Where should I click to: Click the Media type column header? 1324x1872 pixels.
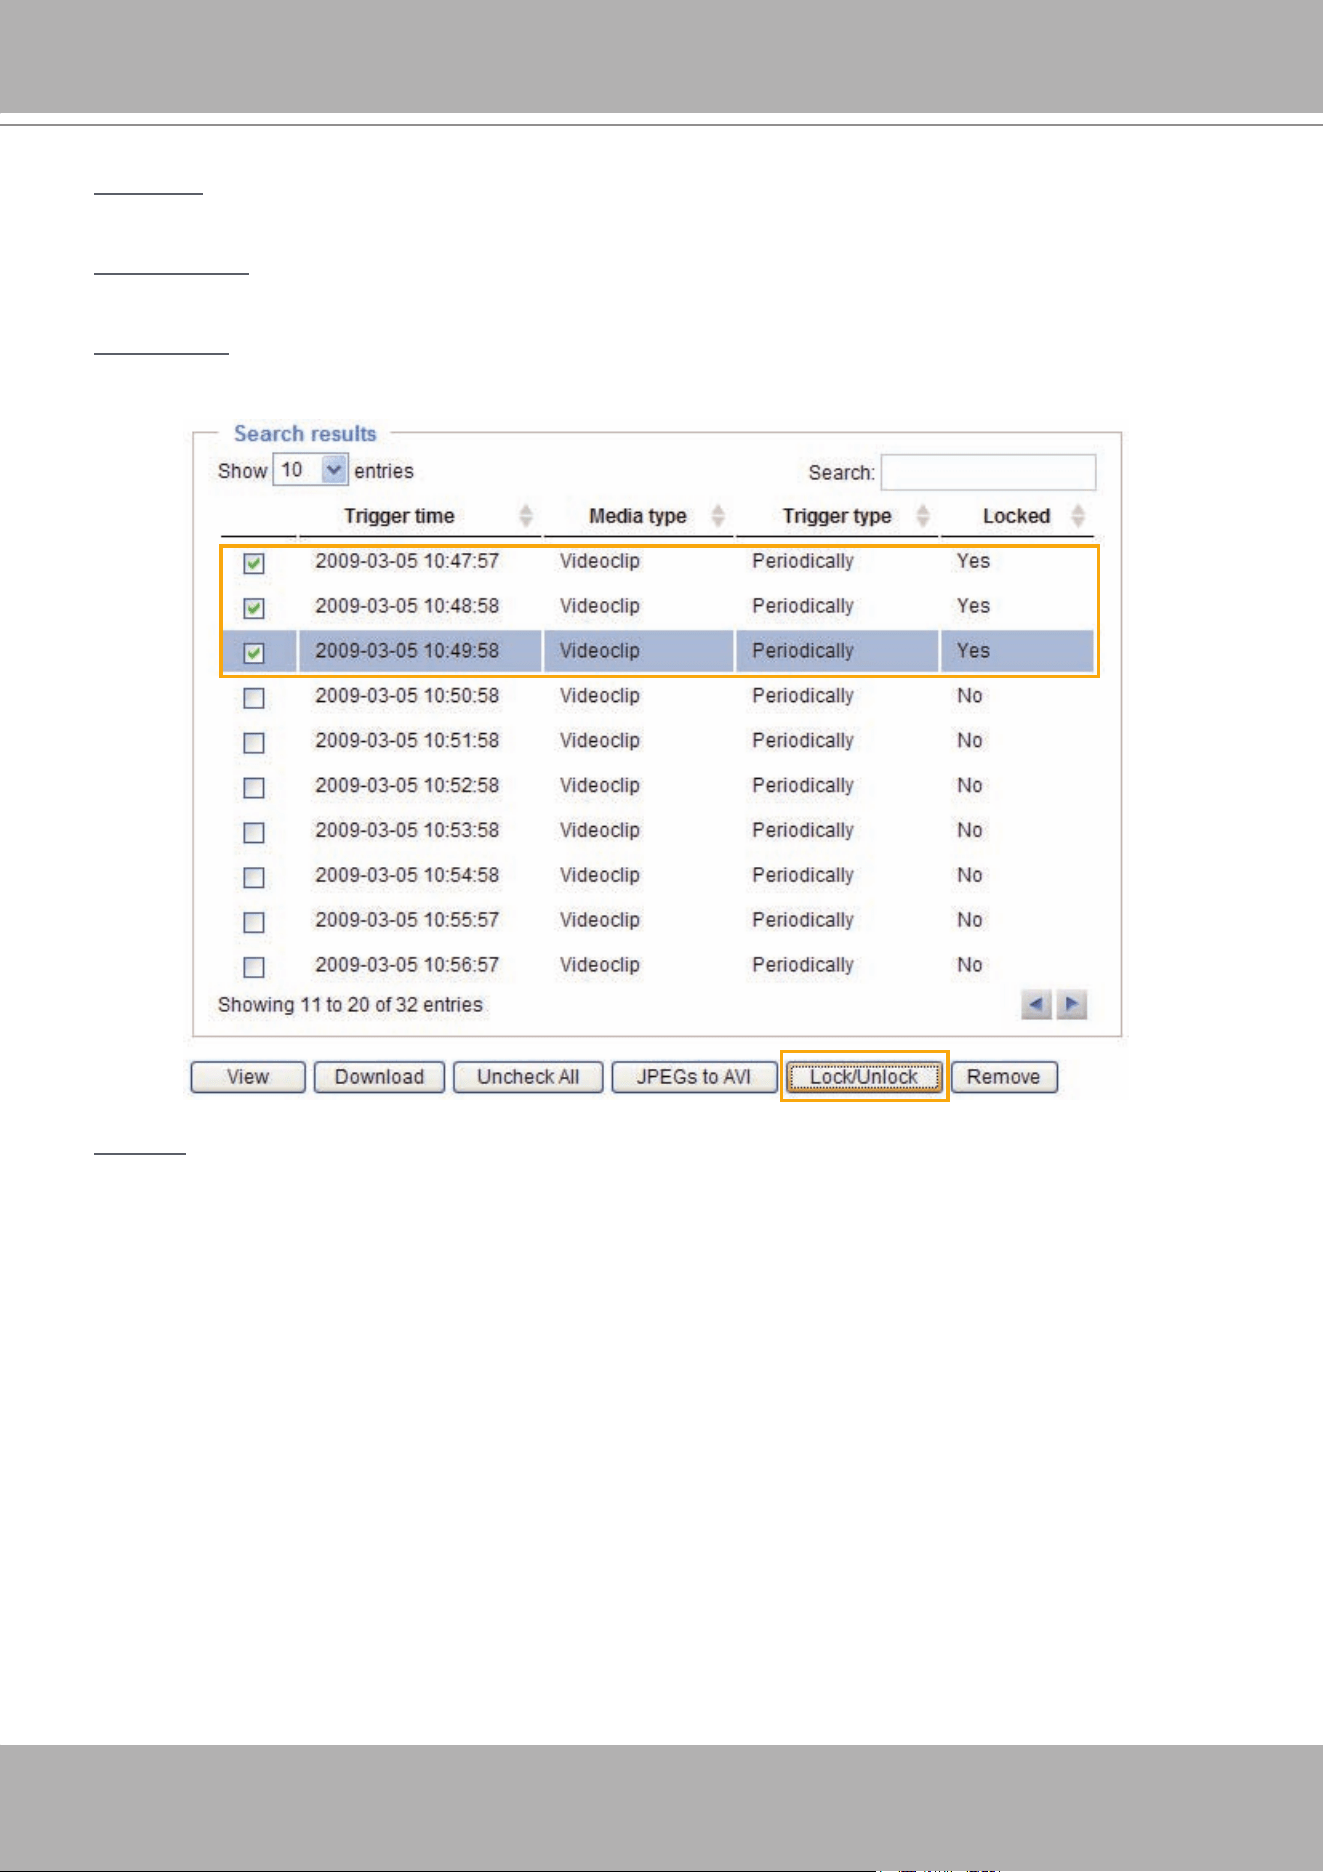638,516
